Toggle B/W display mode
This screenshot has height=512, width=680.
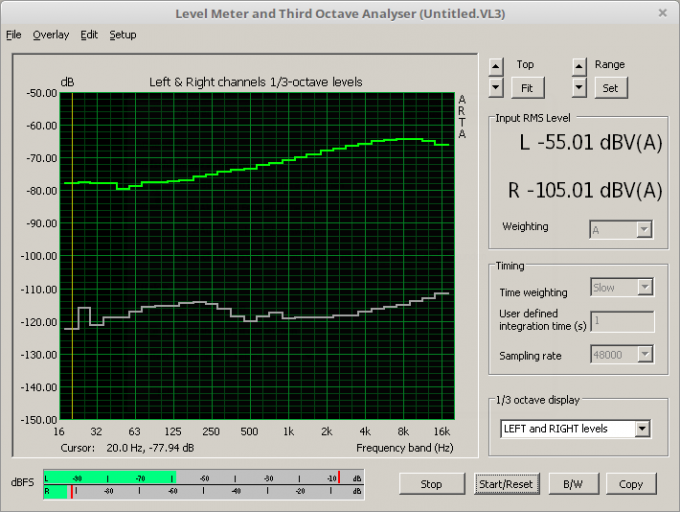point(573,484)
